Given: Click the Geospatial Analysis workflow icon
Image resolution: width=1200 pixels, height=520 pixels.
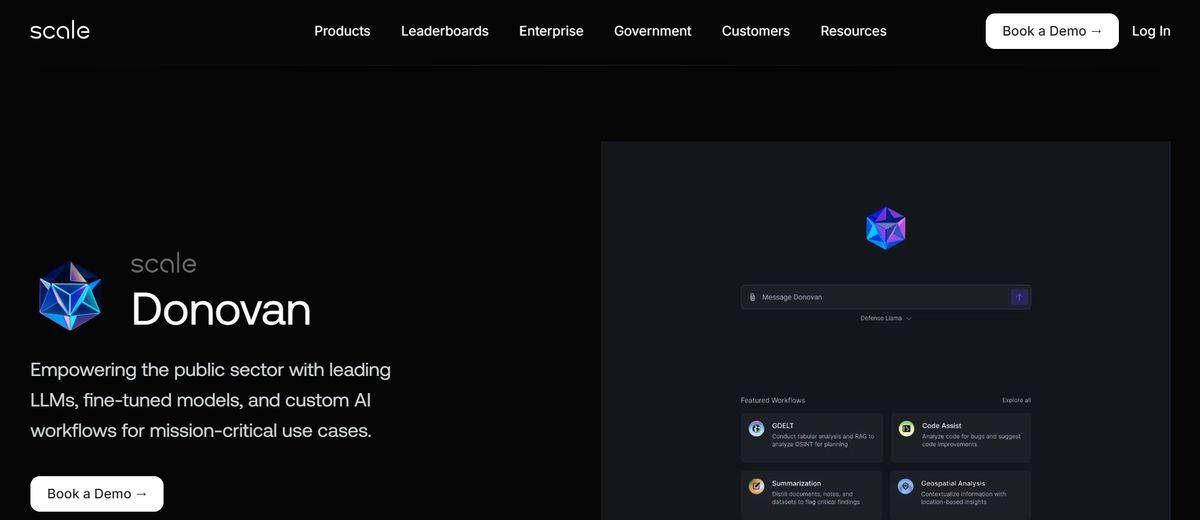Looking at the screenshot, I should 906,487.
